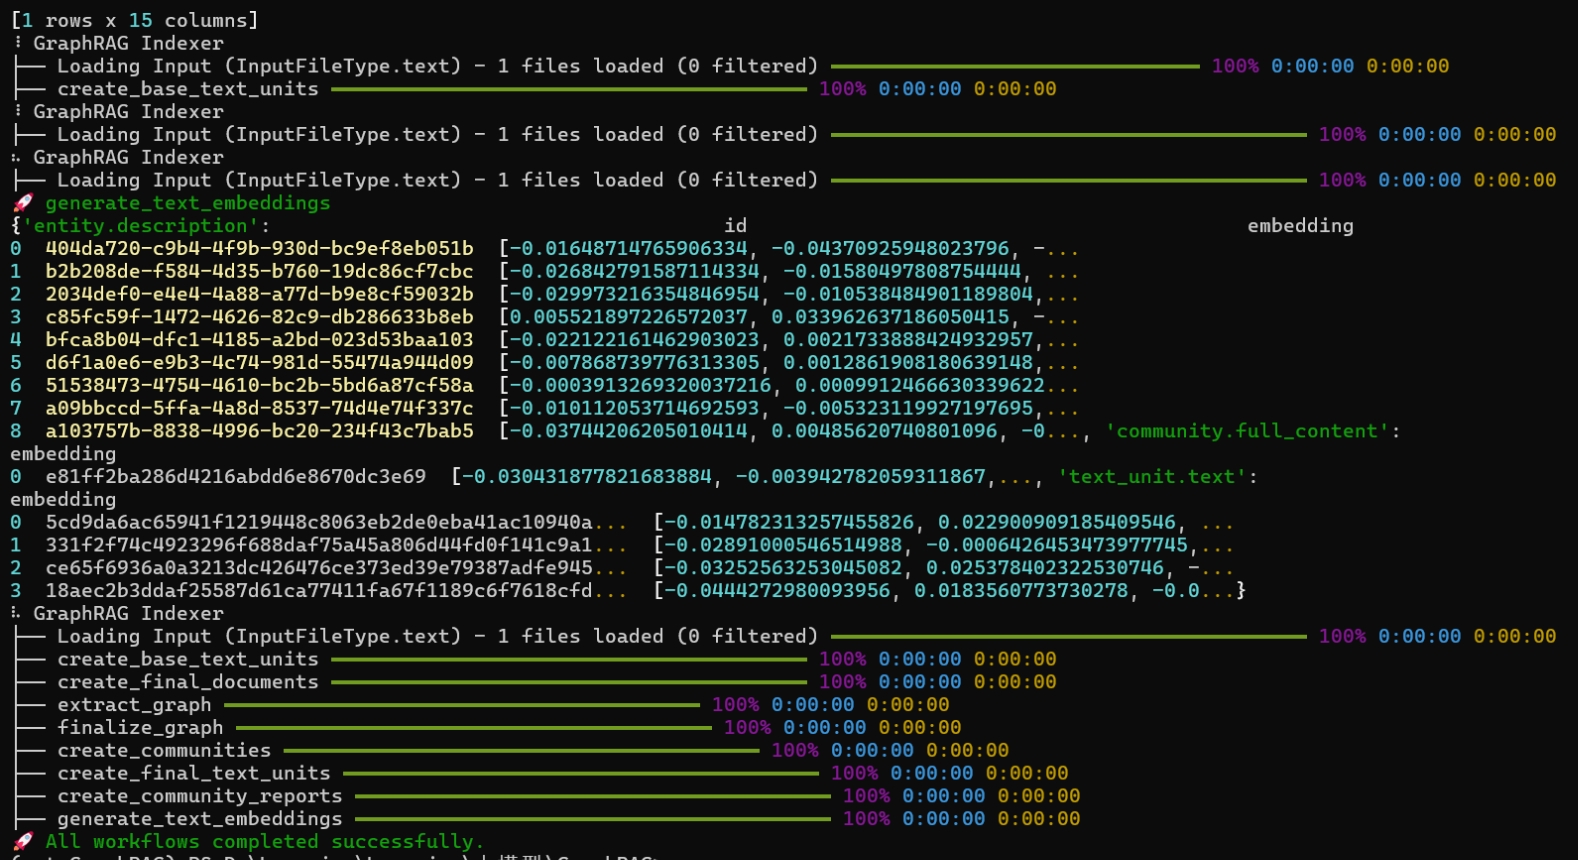Click the create_community_reports progress bar
The image size is (1578, 860).
point(592,796)
